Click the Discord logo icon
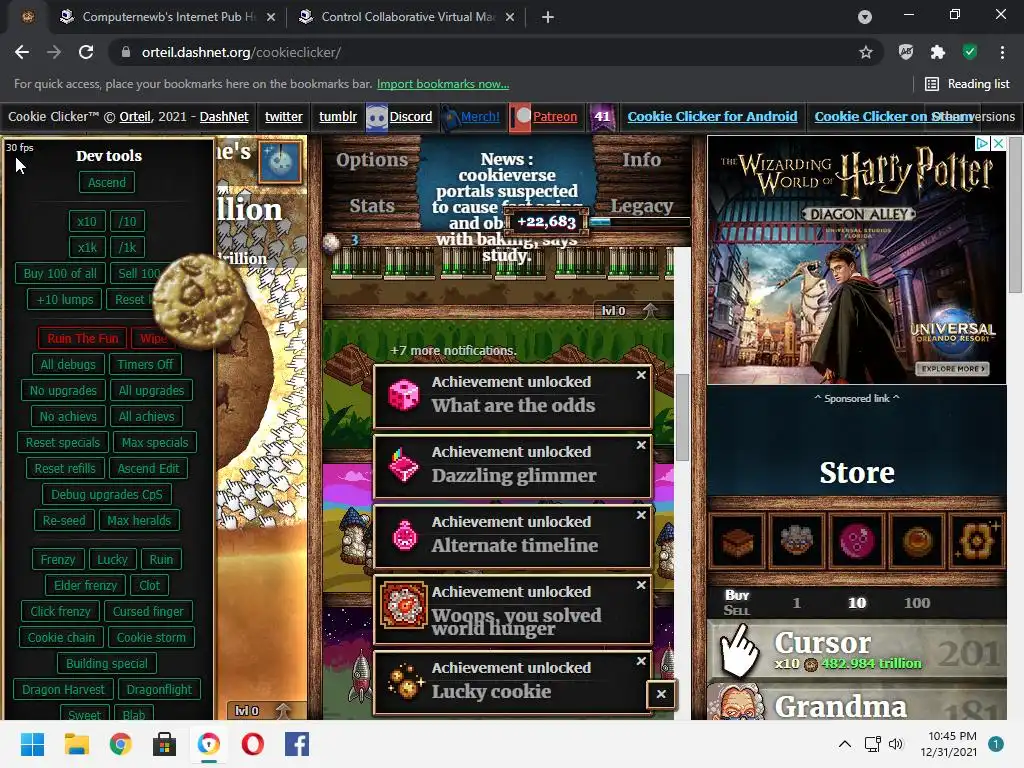 coord(377,117)
